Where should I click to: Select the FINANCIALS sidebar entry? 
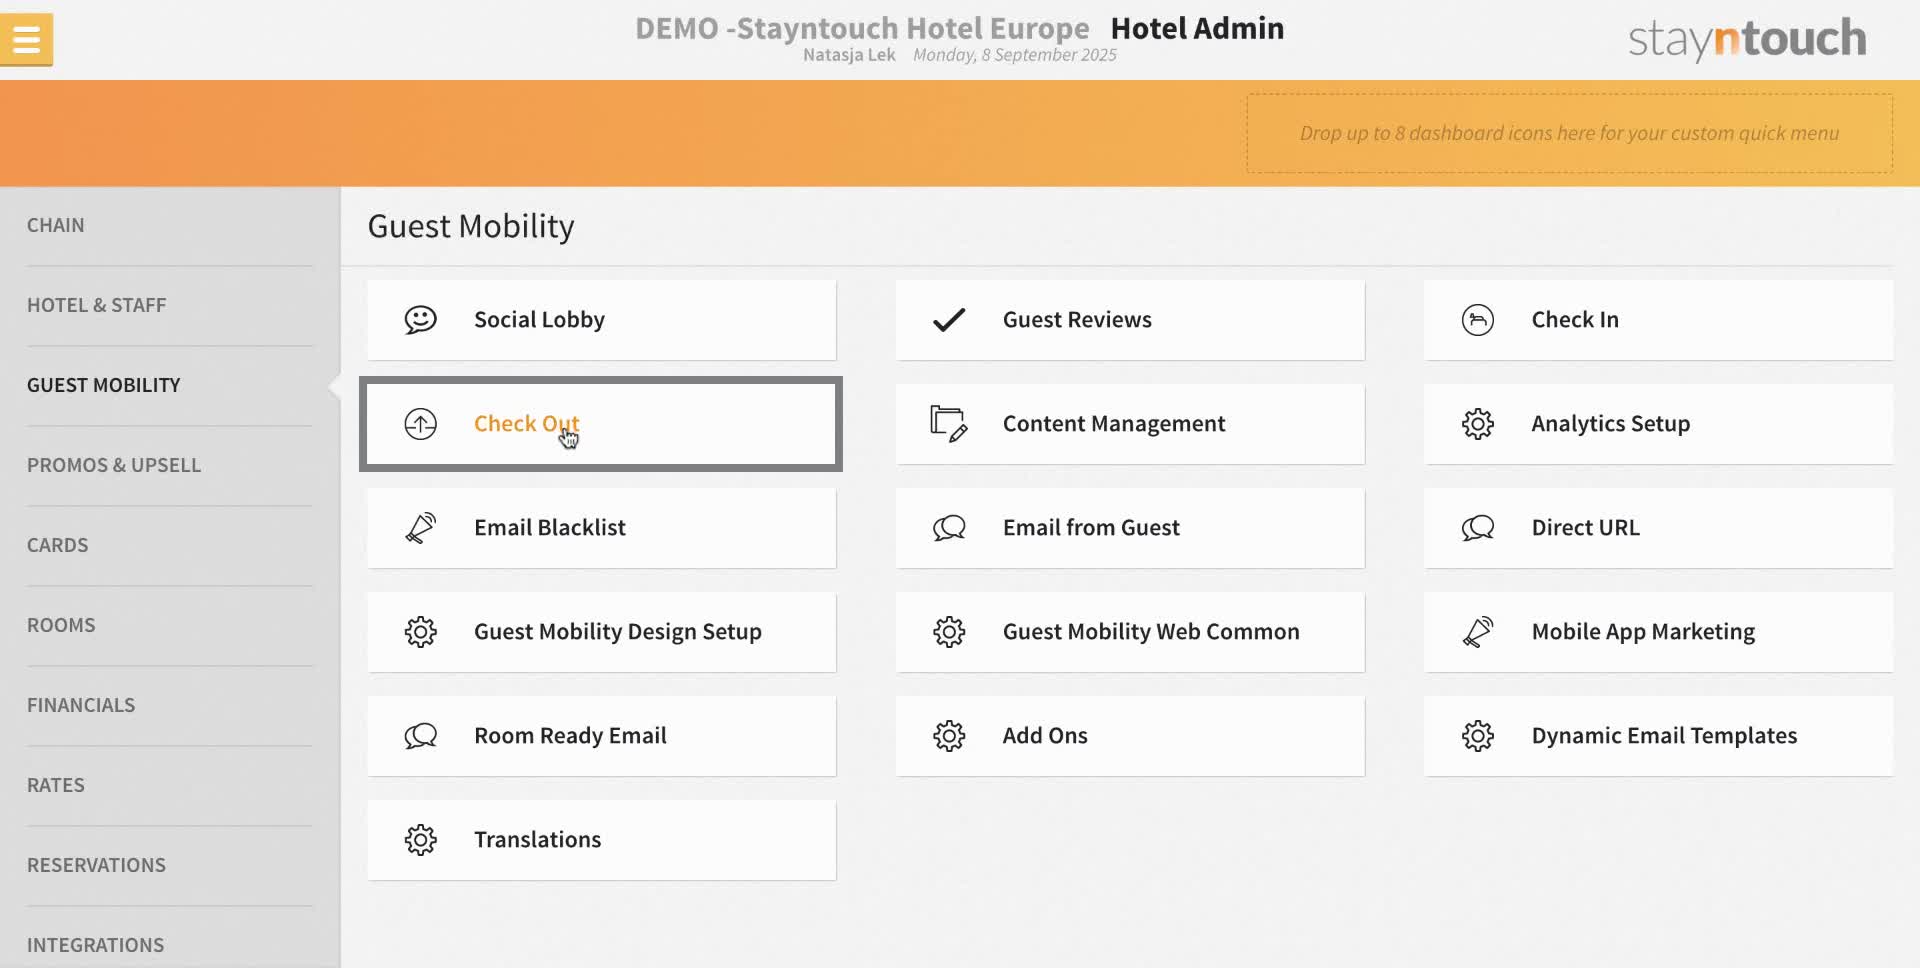(81, 704)
